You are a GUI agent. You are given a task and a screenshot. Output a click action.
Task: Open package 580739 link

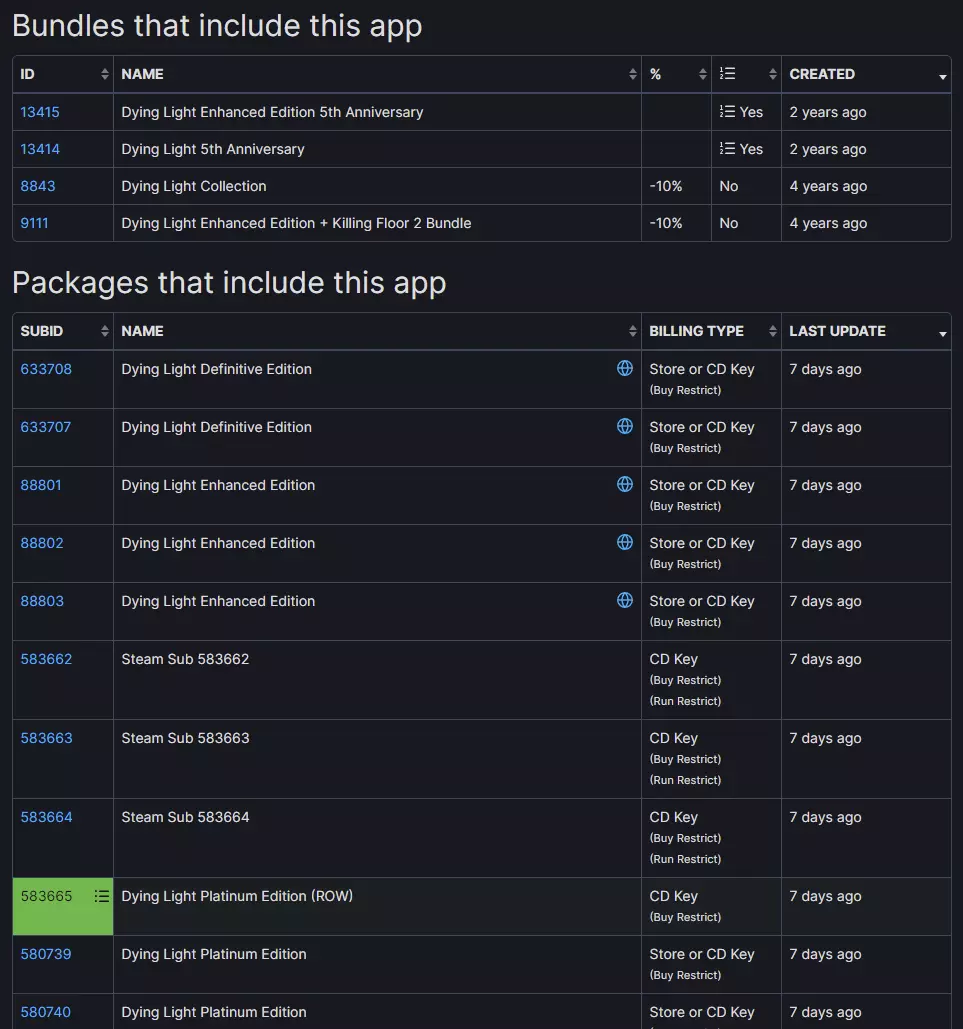click(x=45, y=954)
